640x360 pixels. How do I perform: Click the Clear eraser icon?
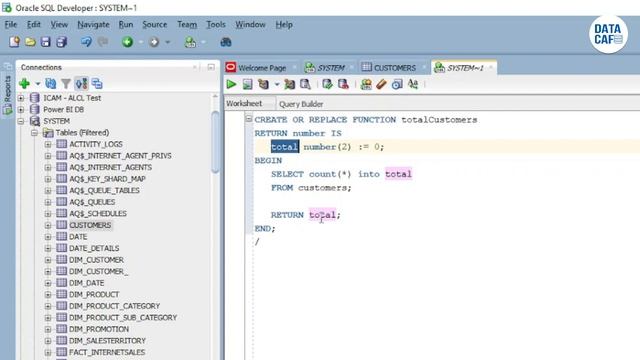(x=381, y=84)
